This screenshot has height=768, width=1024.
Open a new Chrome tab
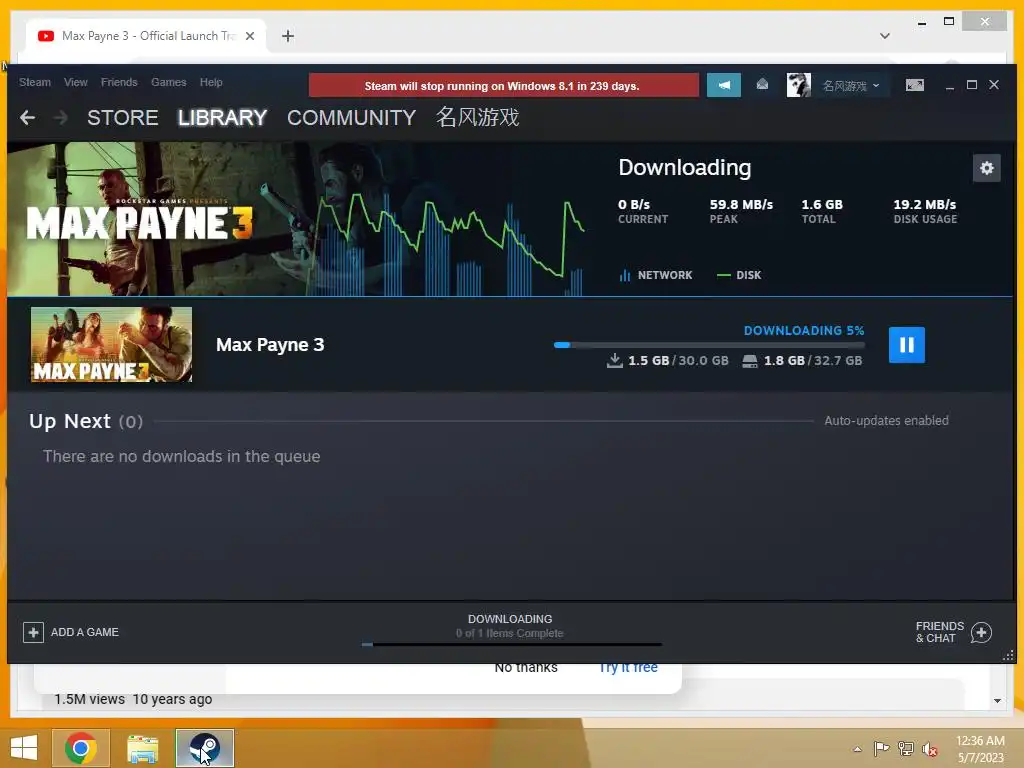[x=288, y=36]
